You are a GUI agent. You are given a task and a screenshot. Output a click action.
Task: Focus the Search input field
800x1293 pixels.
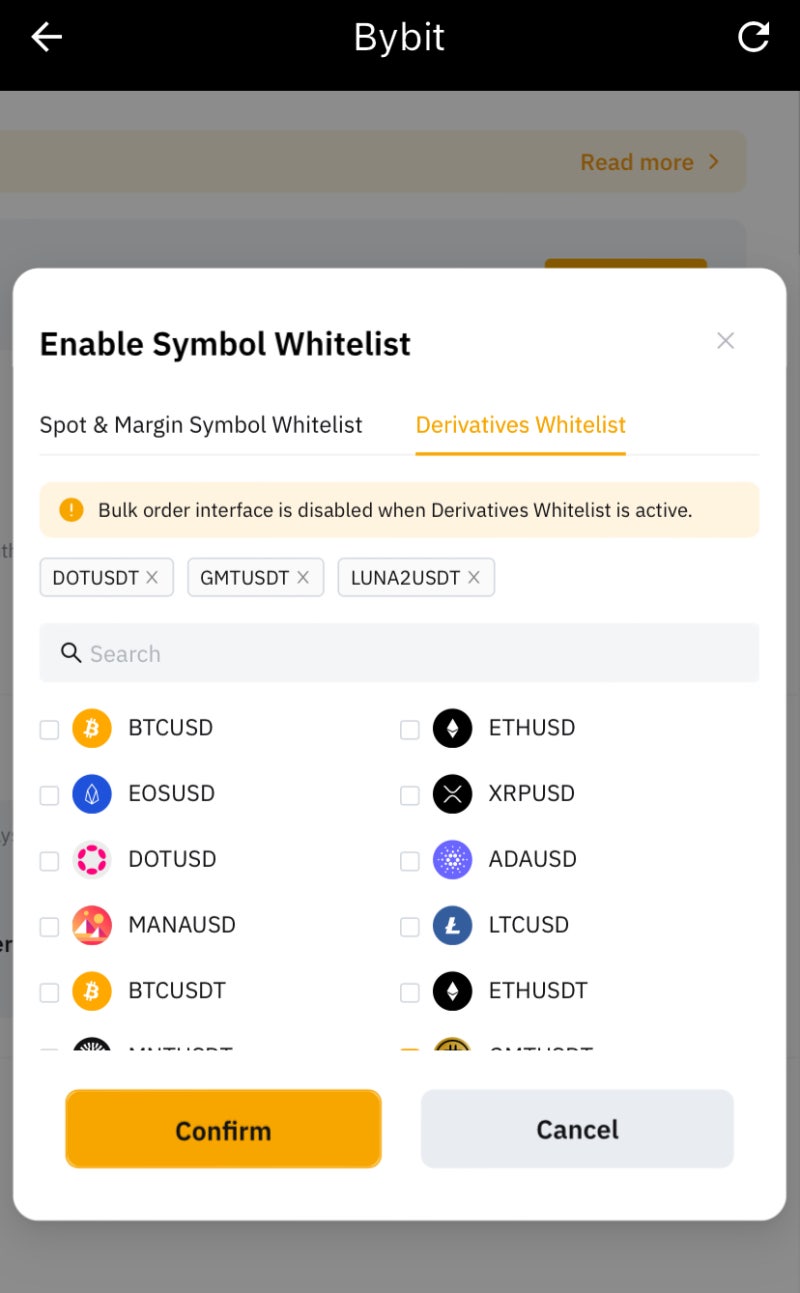click(x=420, y=653)
